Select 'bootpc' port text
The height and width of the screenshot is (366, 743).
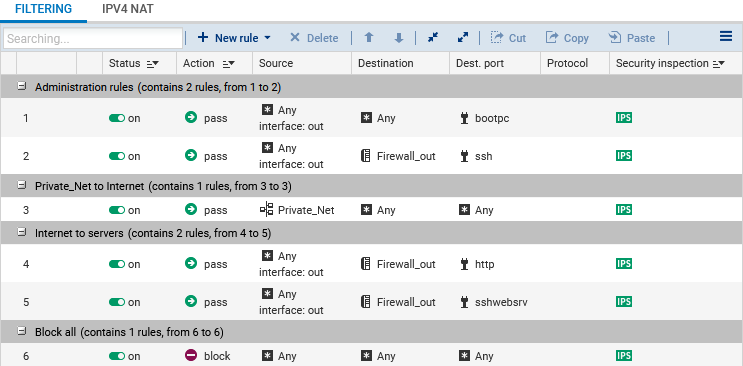492,118
